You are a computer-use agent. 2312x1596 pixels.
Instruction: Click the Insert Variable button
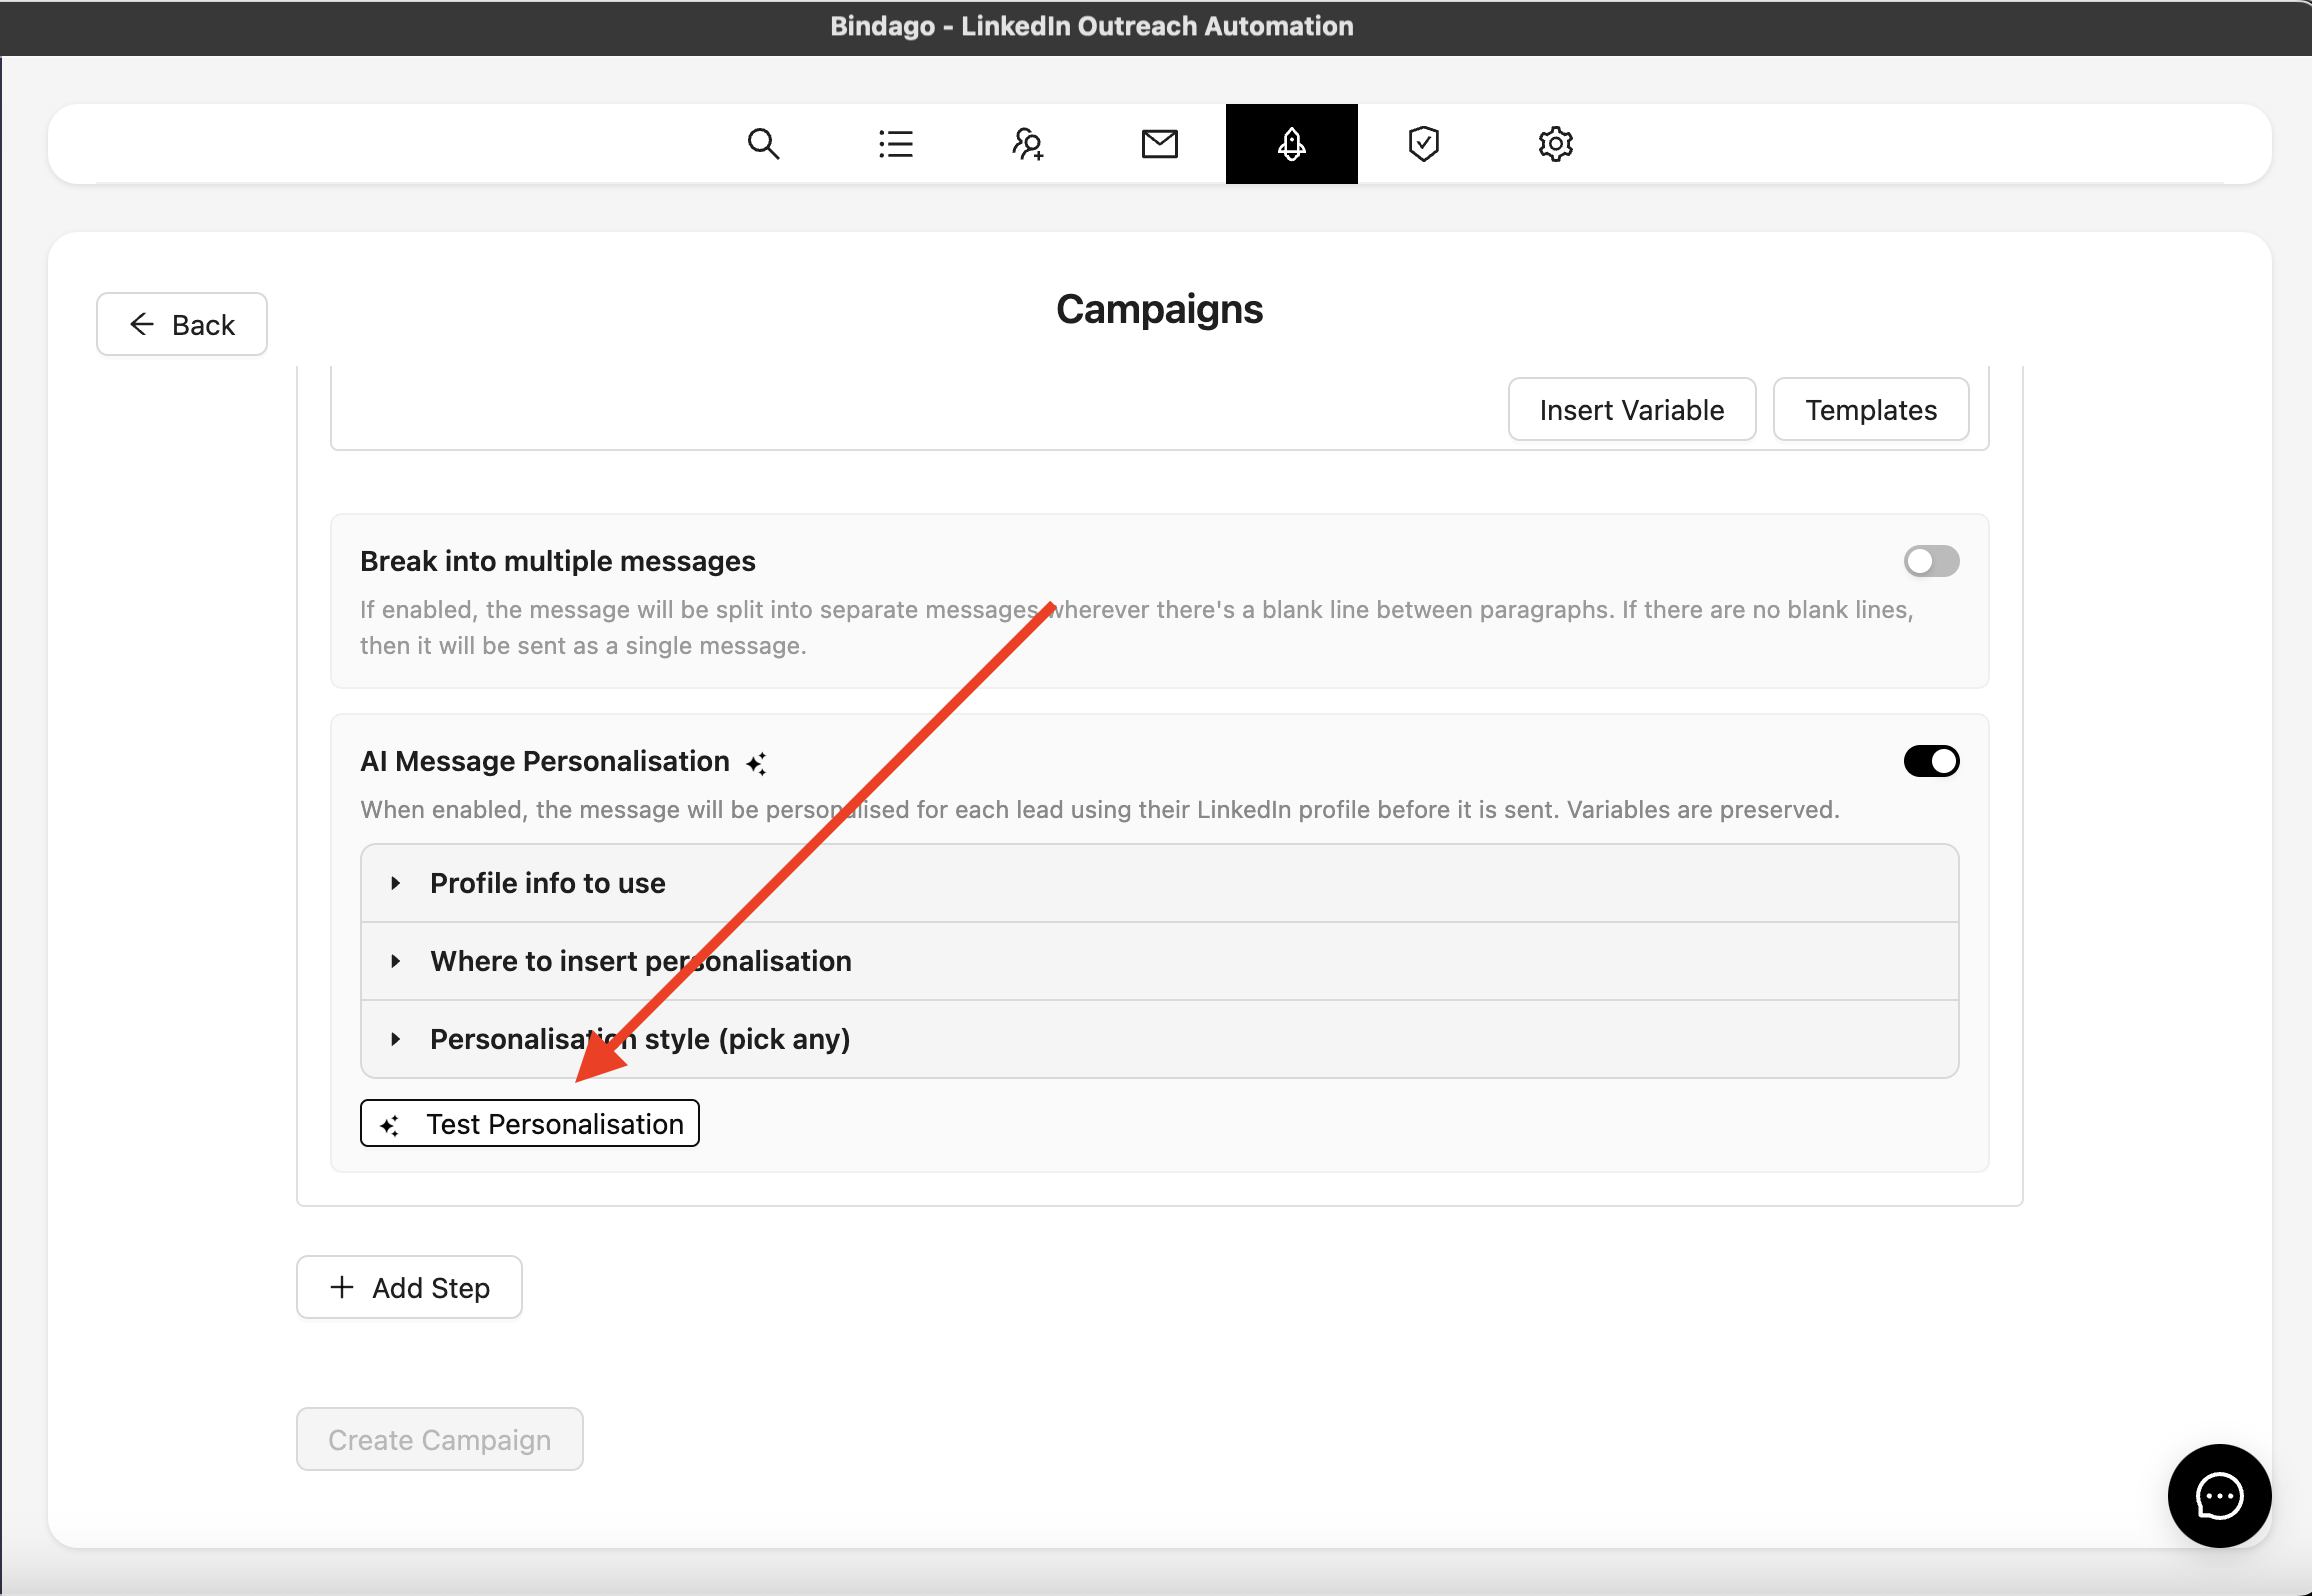(x=1631, y=409)
